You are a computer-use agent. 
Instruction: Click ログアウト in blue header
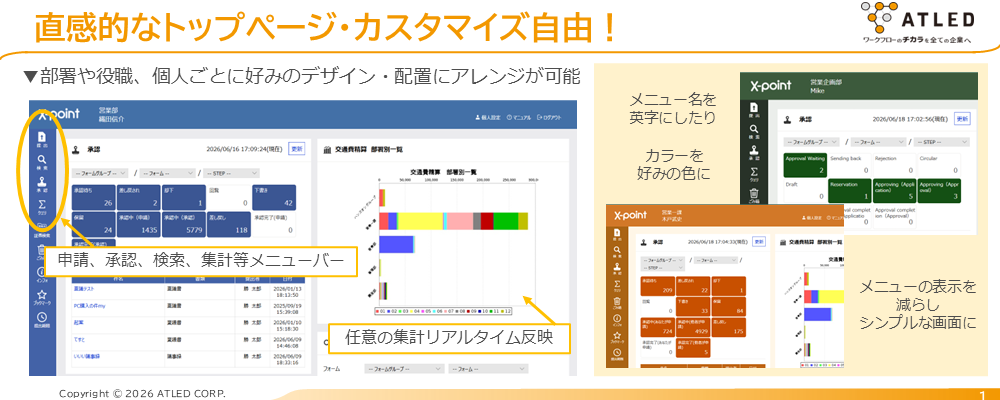click(x=550, y=118)
